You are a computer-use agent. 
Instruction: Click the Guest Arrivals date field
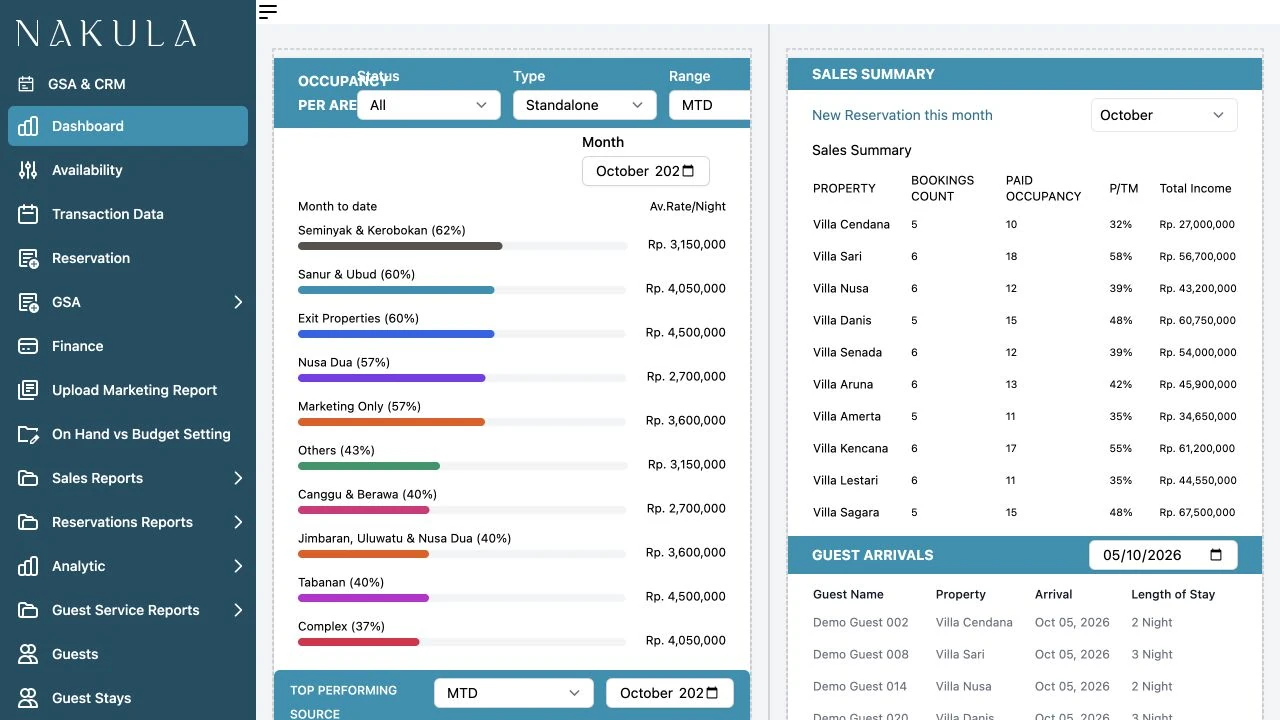coord(1163,555)
